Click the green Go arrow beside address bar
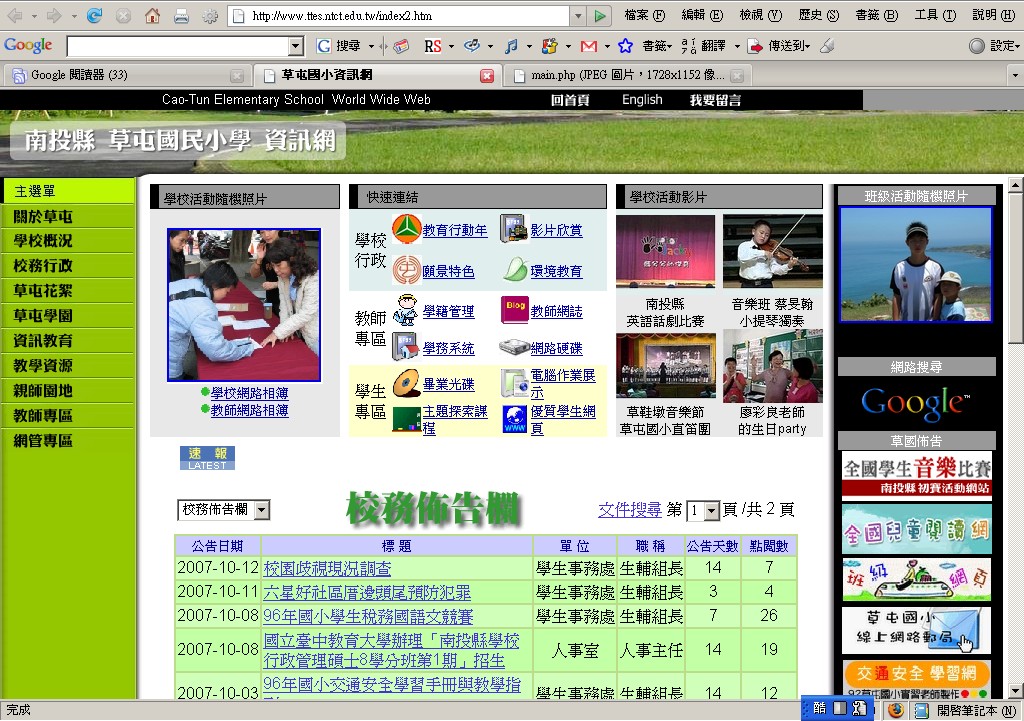 click(x=600, y=16)
